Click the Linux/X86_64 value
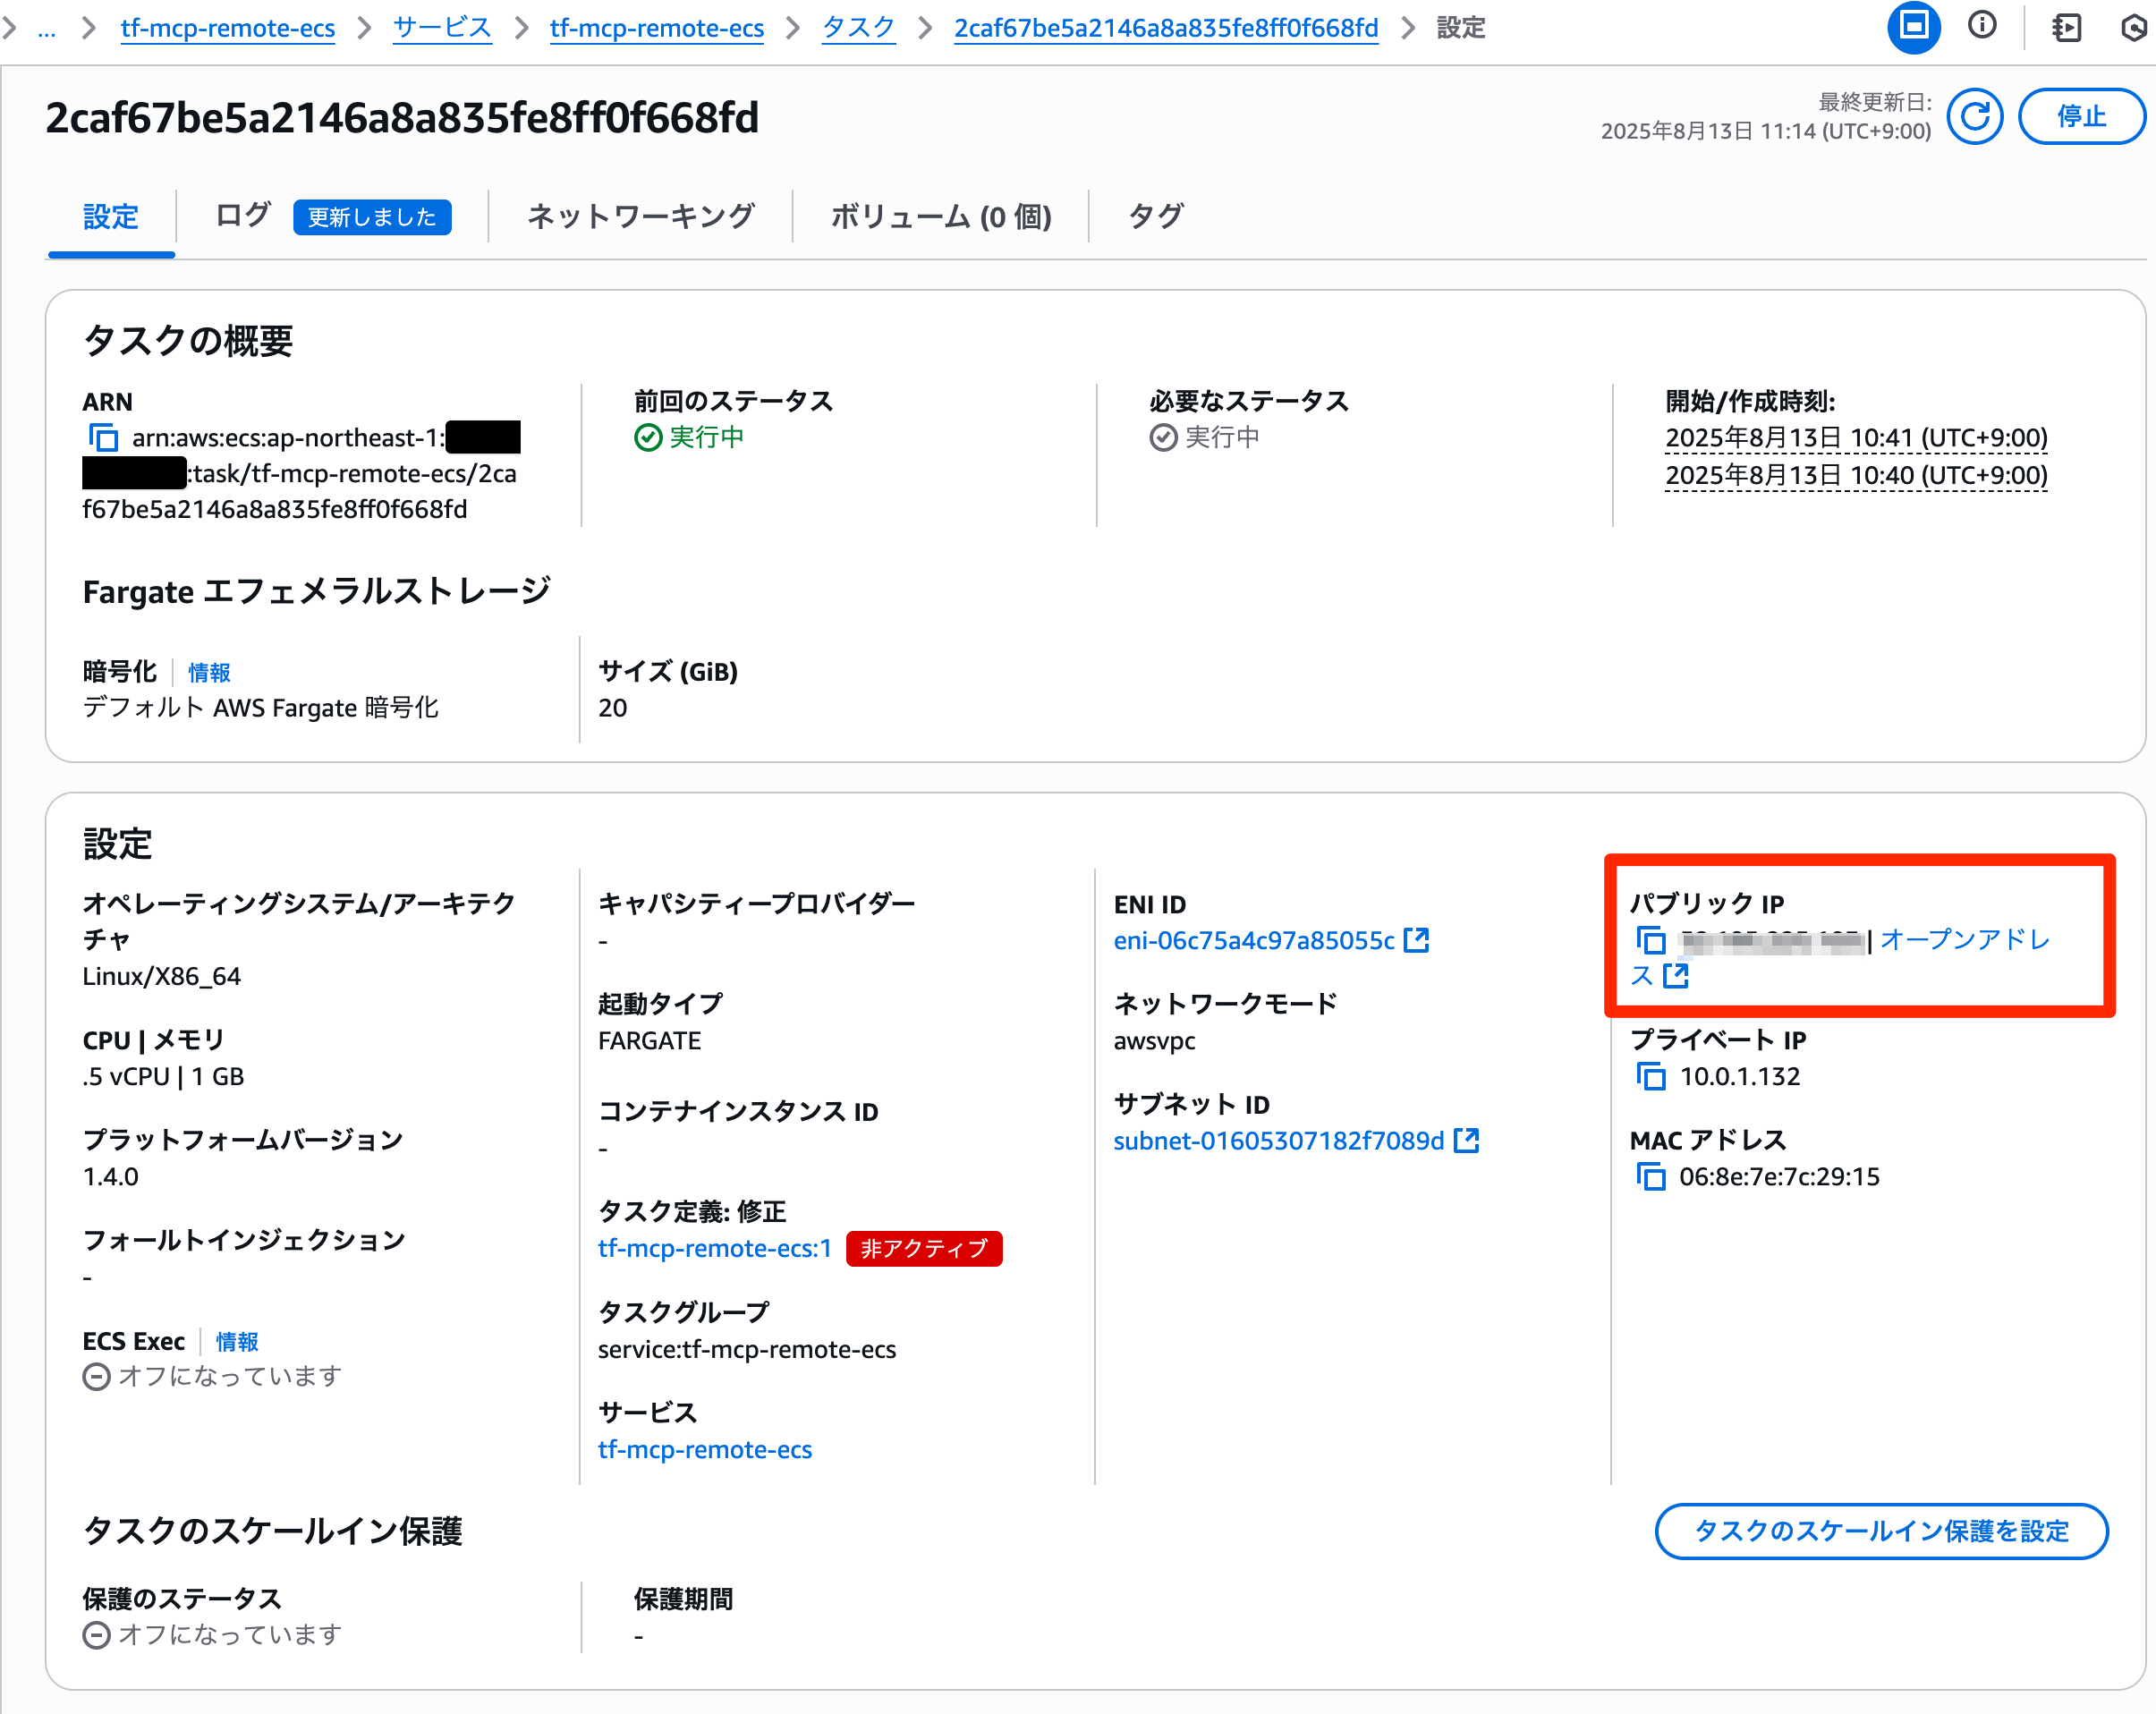 (161, 976)
